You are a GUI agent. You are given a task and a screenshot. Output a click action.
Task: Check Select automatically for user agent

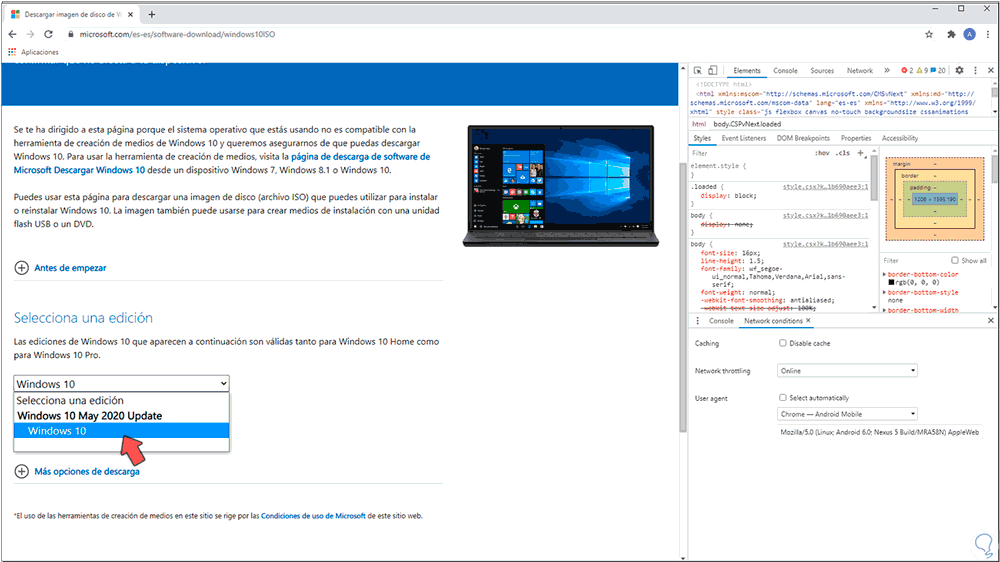pos(783,397)
